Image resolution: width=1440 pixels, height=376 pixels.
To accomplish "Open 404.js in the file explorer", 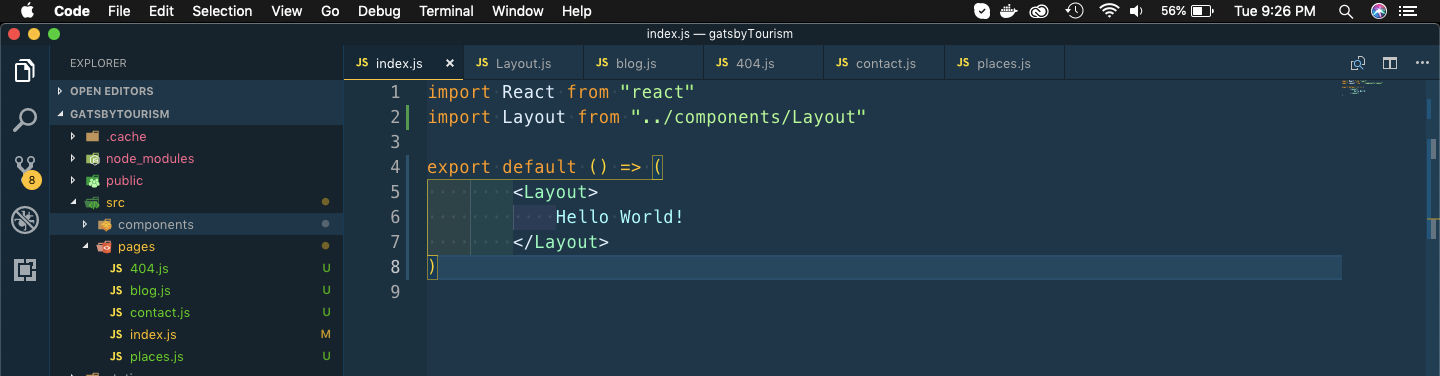I will point(196,268).
